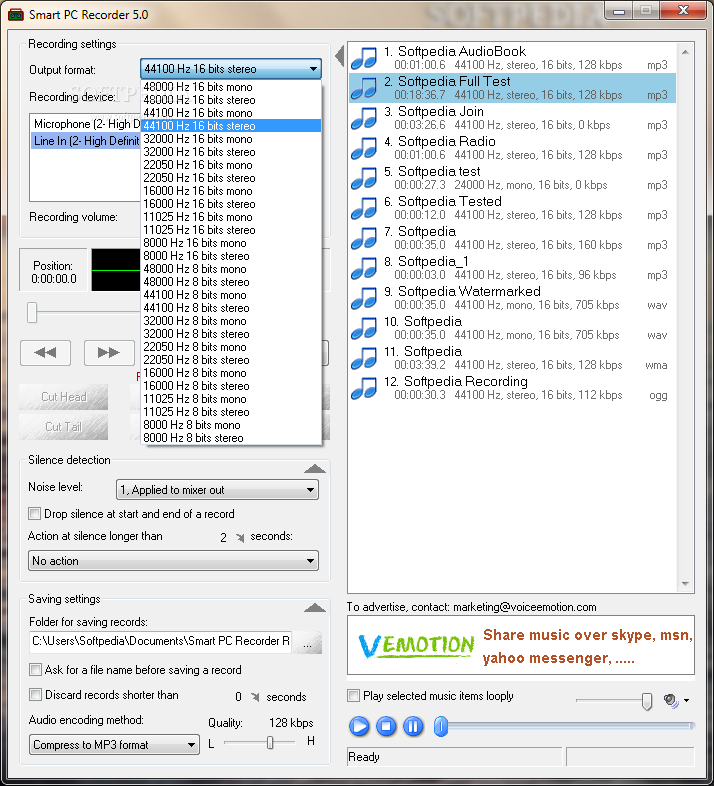The image size is (714, 786).
Task: Click music icon of Softpedia Full Test
Action: (364, 88)
